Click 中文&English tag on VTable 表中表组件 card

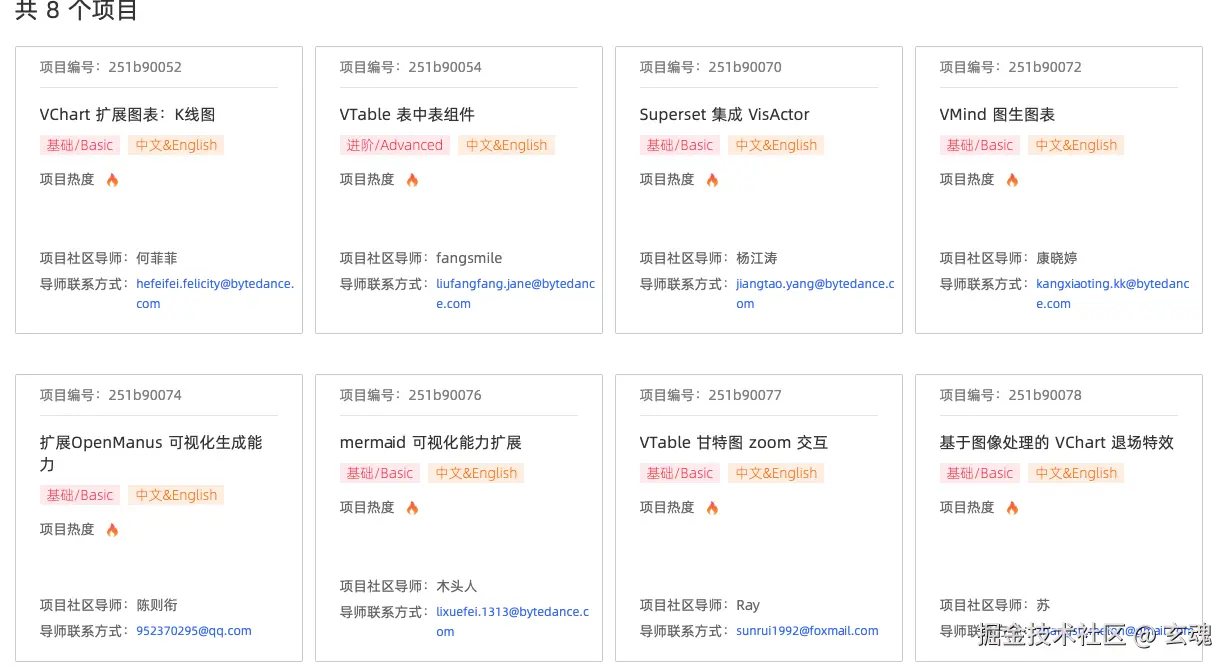coord(506,145)
